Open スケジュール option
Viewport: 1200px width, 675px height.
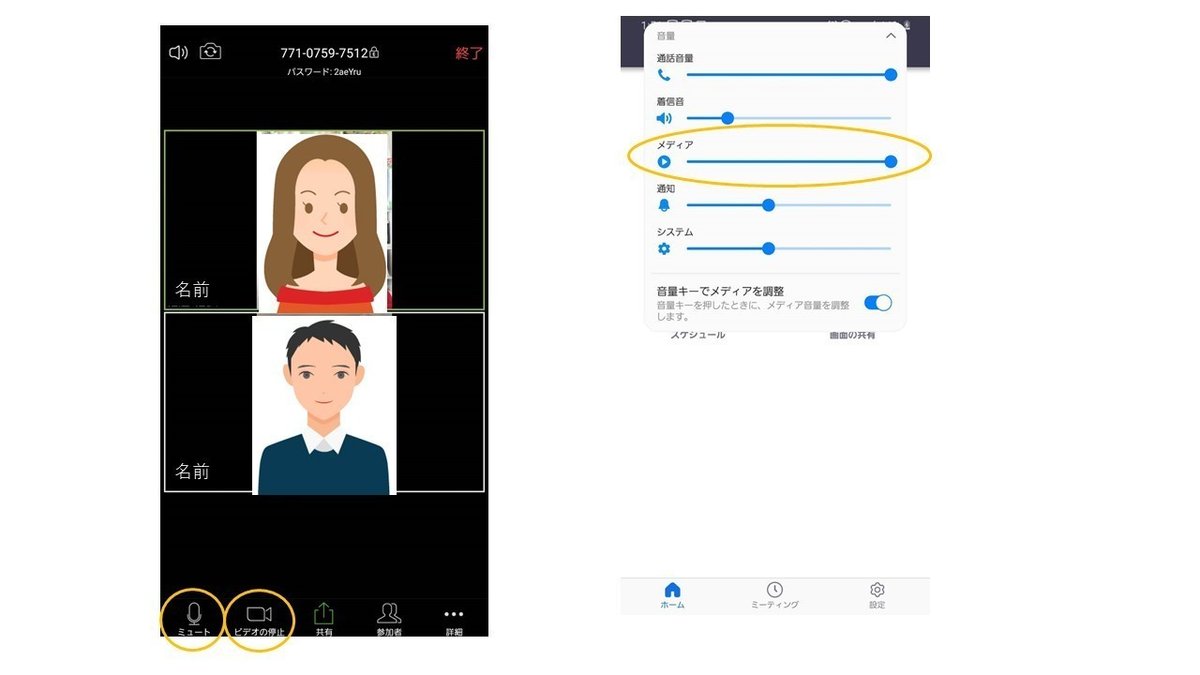[700, 337]
